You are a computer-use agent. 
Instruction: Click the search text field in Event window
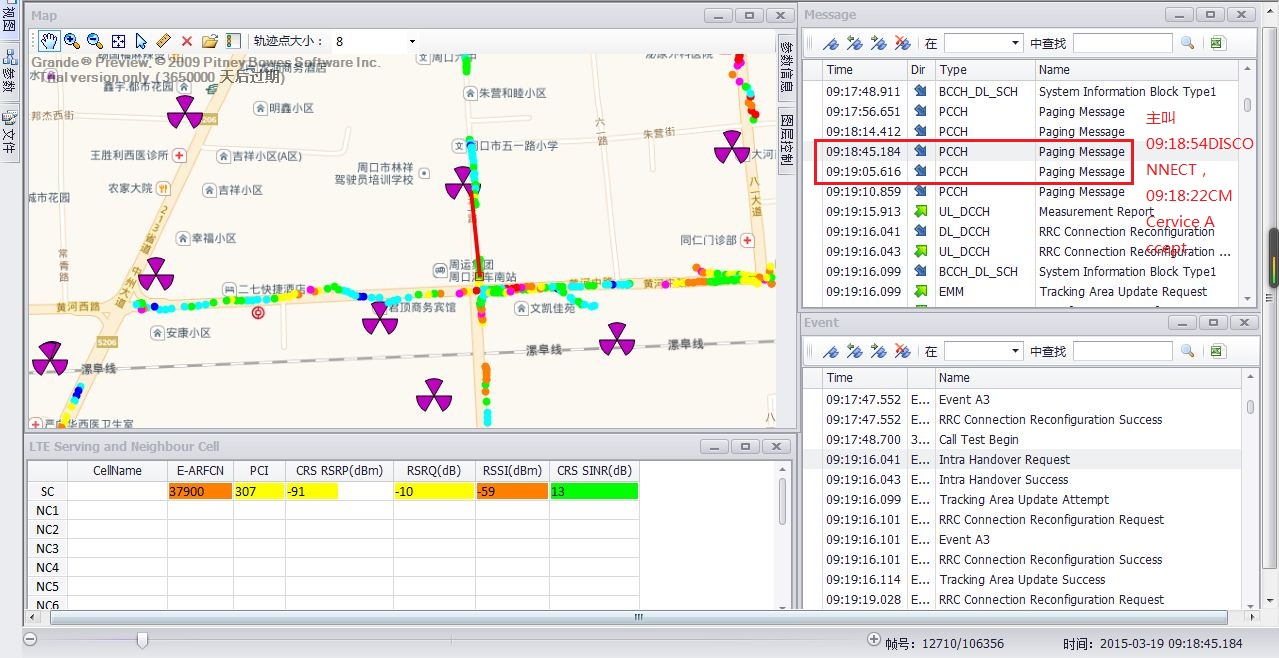tap(1122, 351)
